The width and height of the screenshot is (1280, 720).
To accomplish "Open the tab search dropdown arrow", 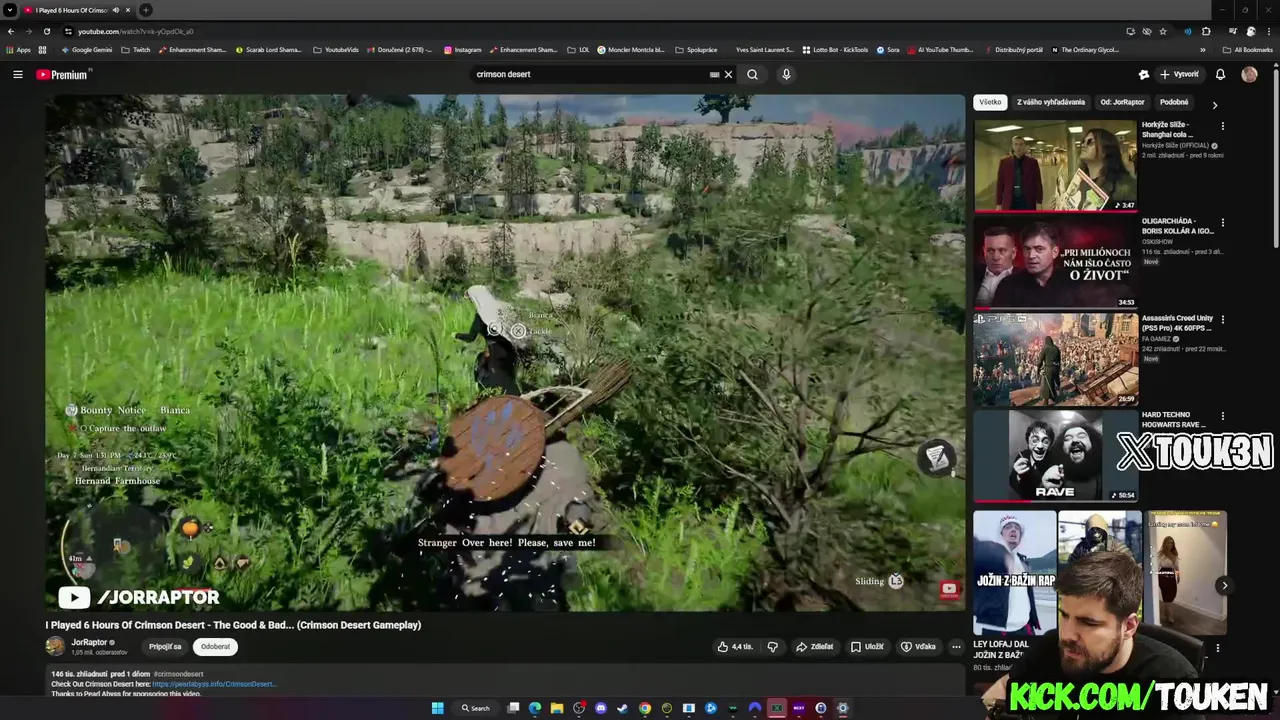I will coord(9,10).
